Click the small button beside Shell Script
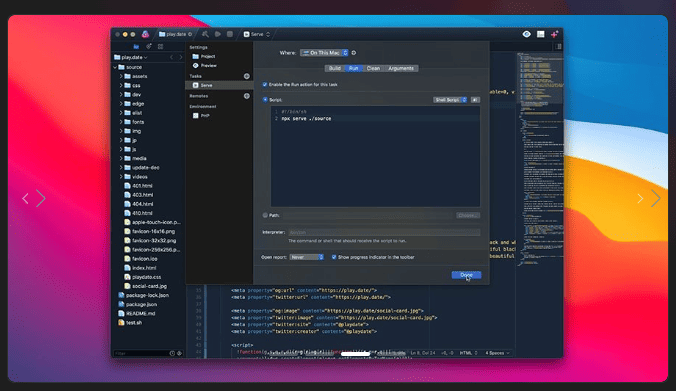 click(475, 100)
